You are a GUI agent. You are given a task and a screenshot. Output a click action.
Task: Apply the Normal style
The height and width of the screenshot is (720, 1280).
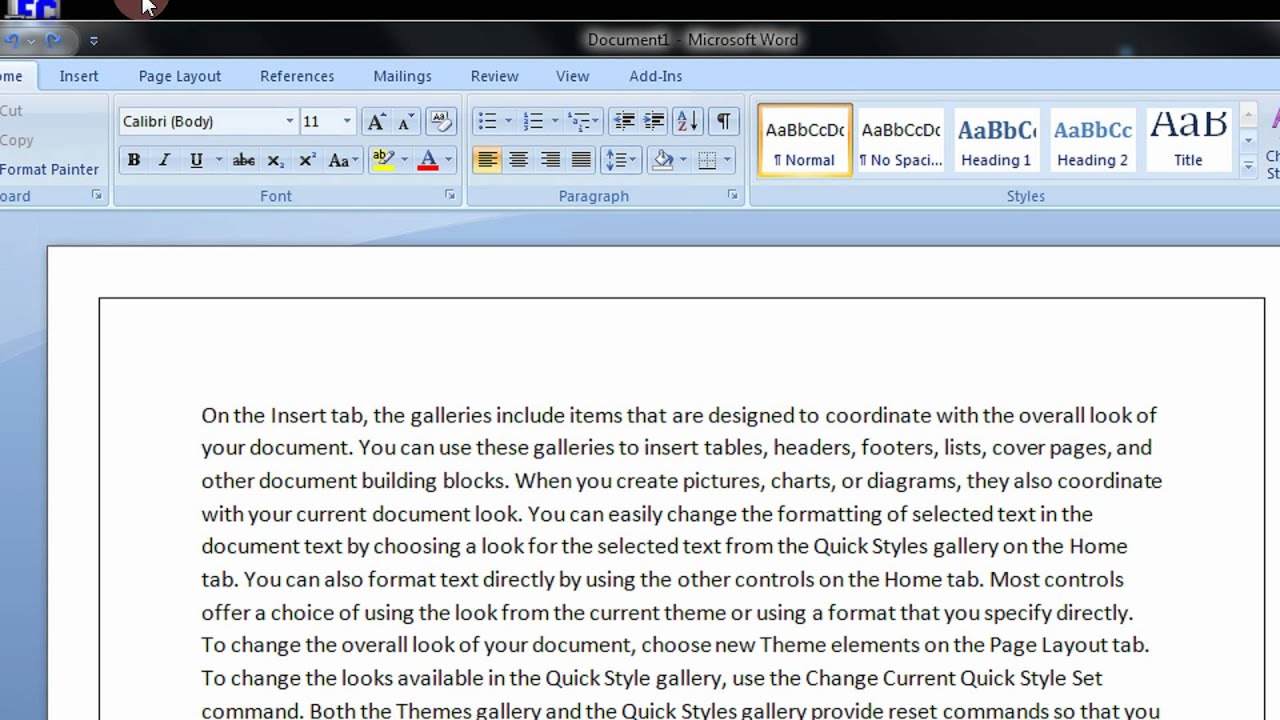pos(805,141)
